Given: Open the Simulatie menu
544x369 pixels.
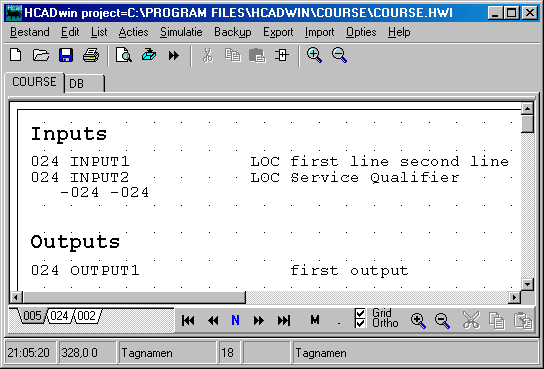Looking at the screenshot, I should pos(181,32).
